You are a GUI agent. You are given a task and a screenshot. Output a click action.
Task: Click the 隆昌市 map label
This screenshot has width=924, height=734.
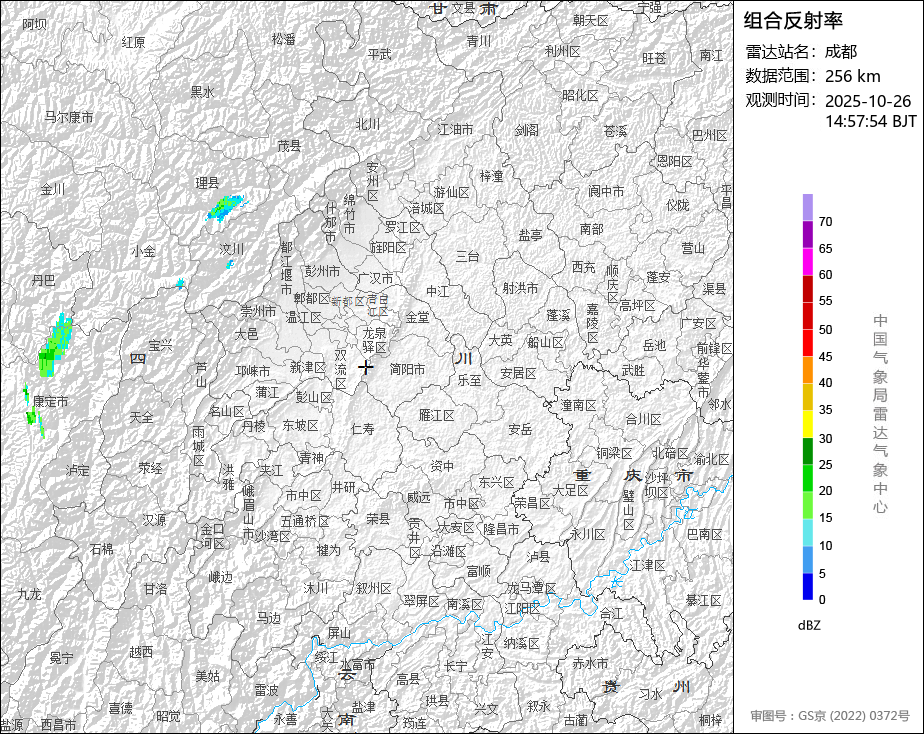click(x=501, y=529)
